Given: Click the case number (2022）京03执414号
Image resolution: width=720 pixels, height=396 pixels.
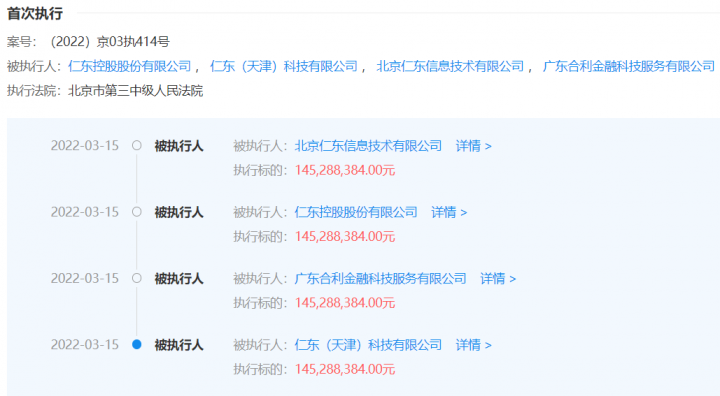Looking at the screenshot, I should [x=110, y=42].
